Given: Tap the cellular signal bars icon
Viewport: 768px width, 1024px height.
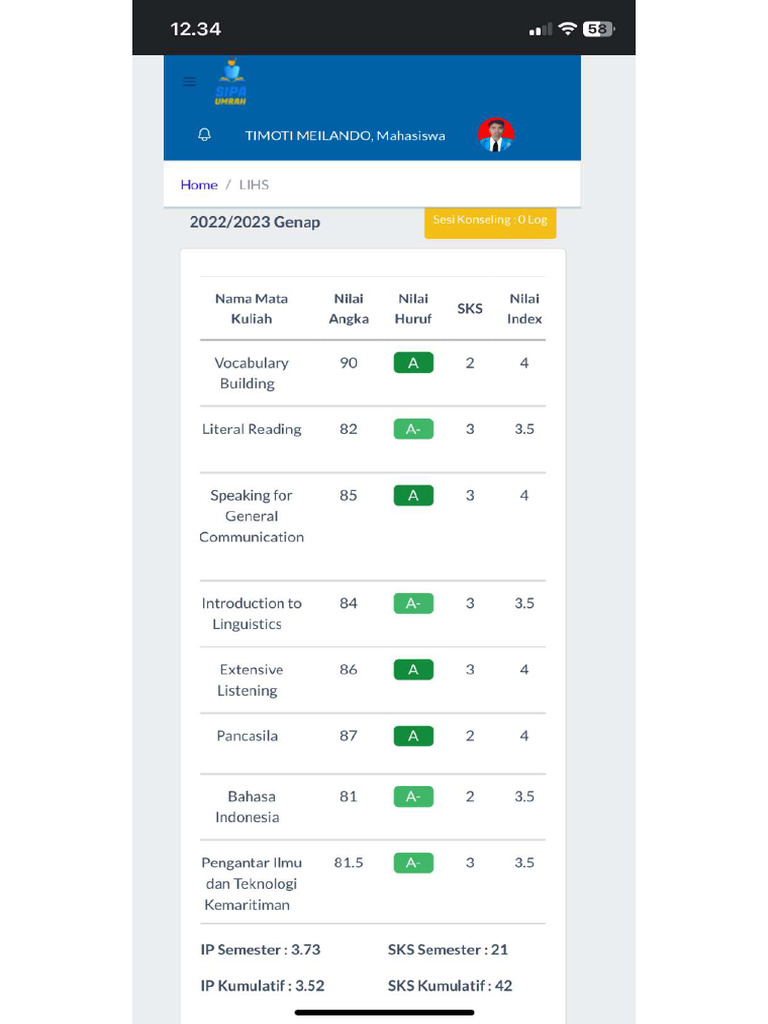Looking at the screenshot, I should (540, 30).
